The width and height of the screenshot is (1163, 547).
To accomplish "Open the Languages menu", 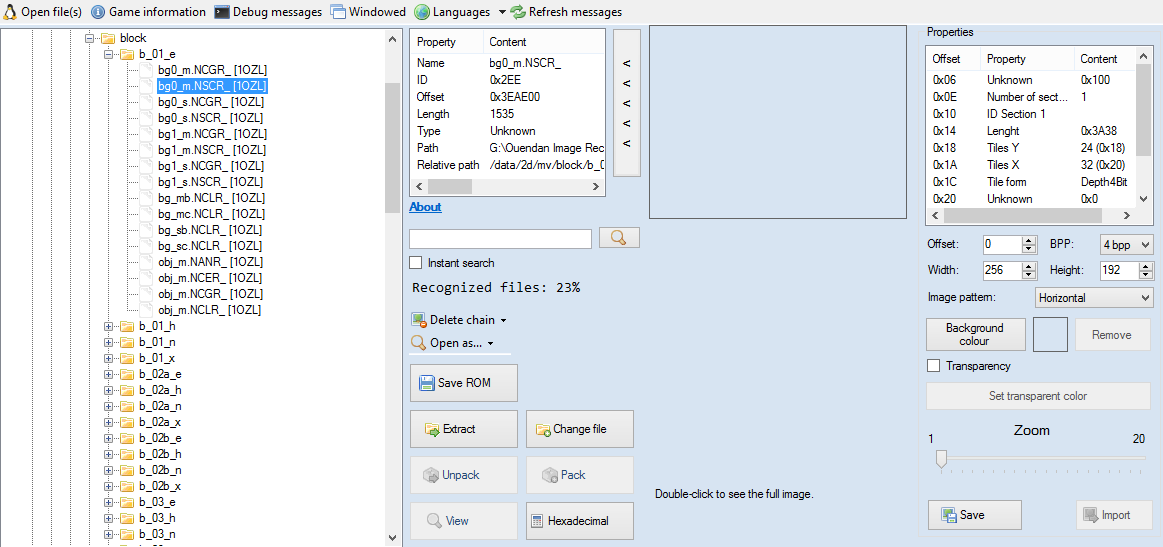I will pyautogui.click(x=459, y=12).
